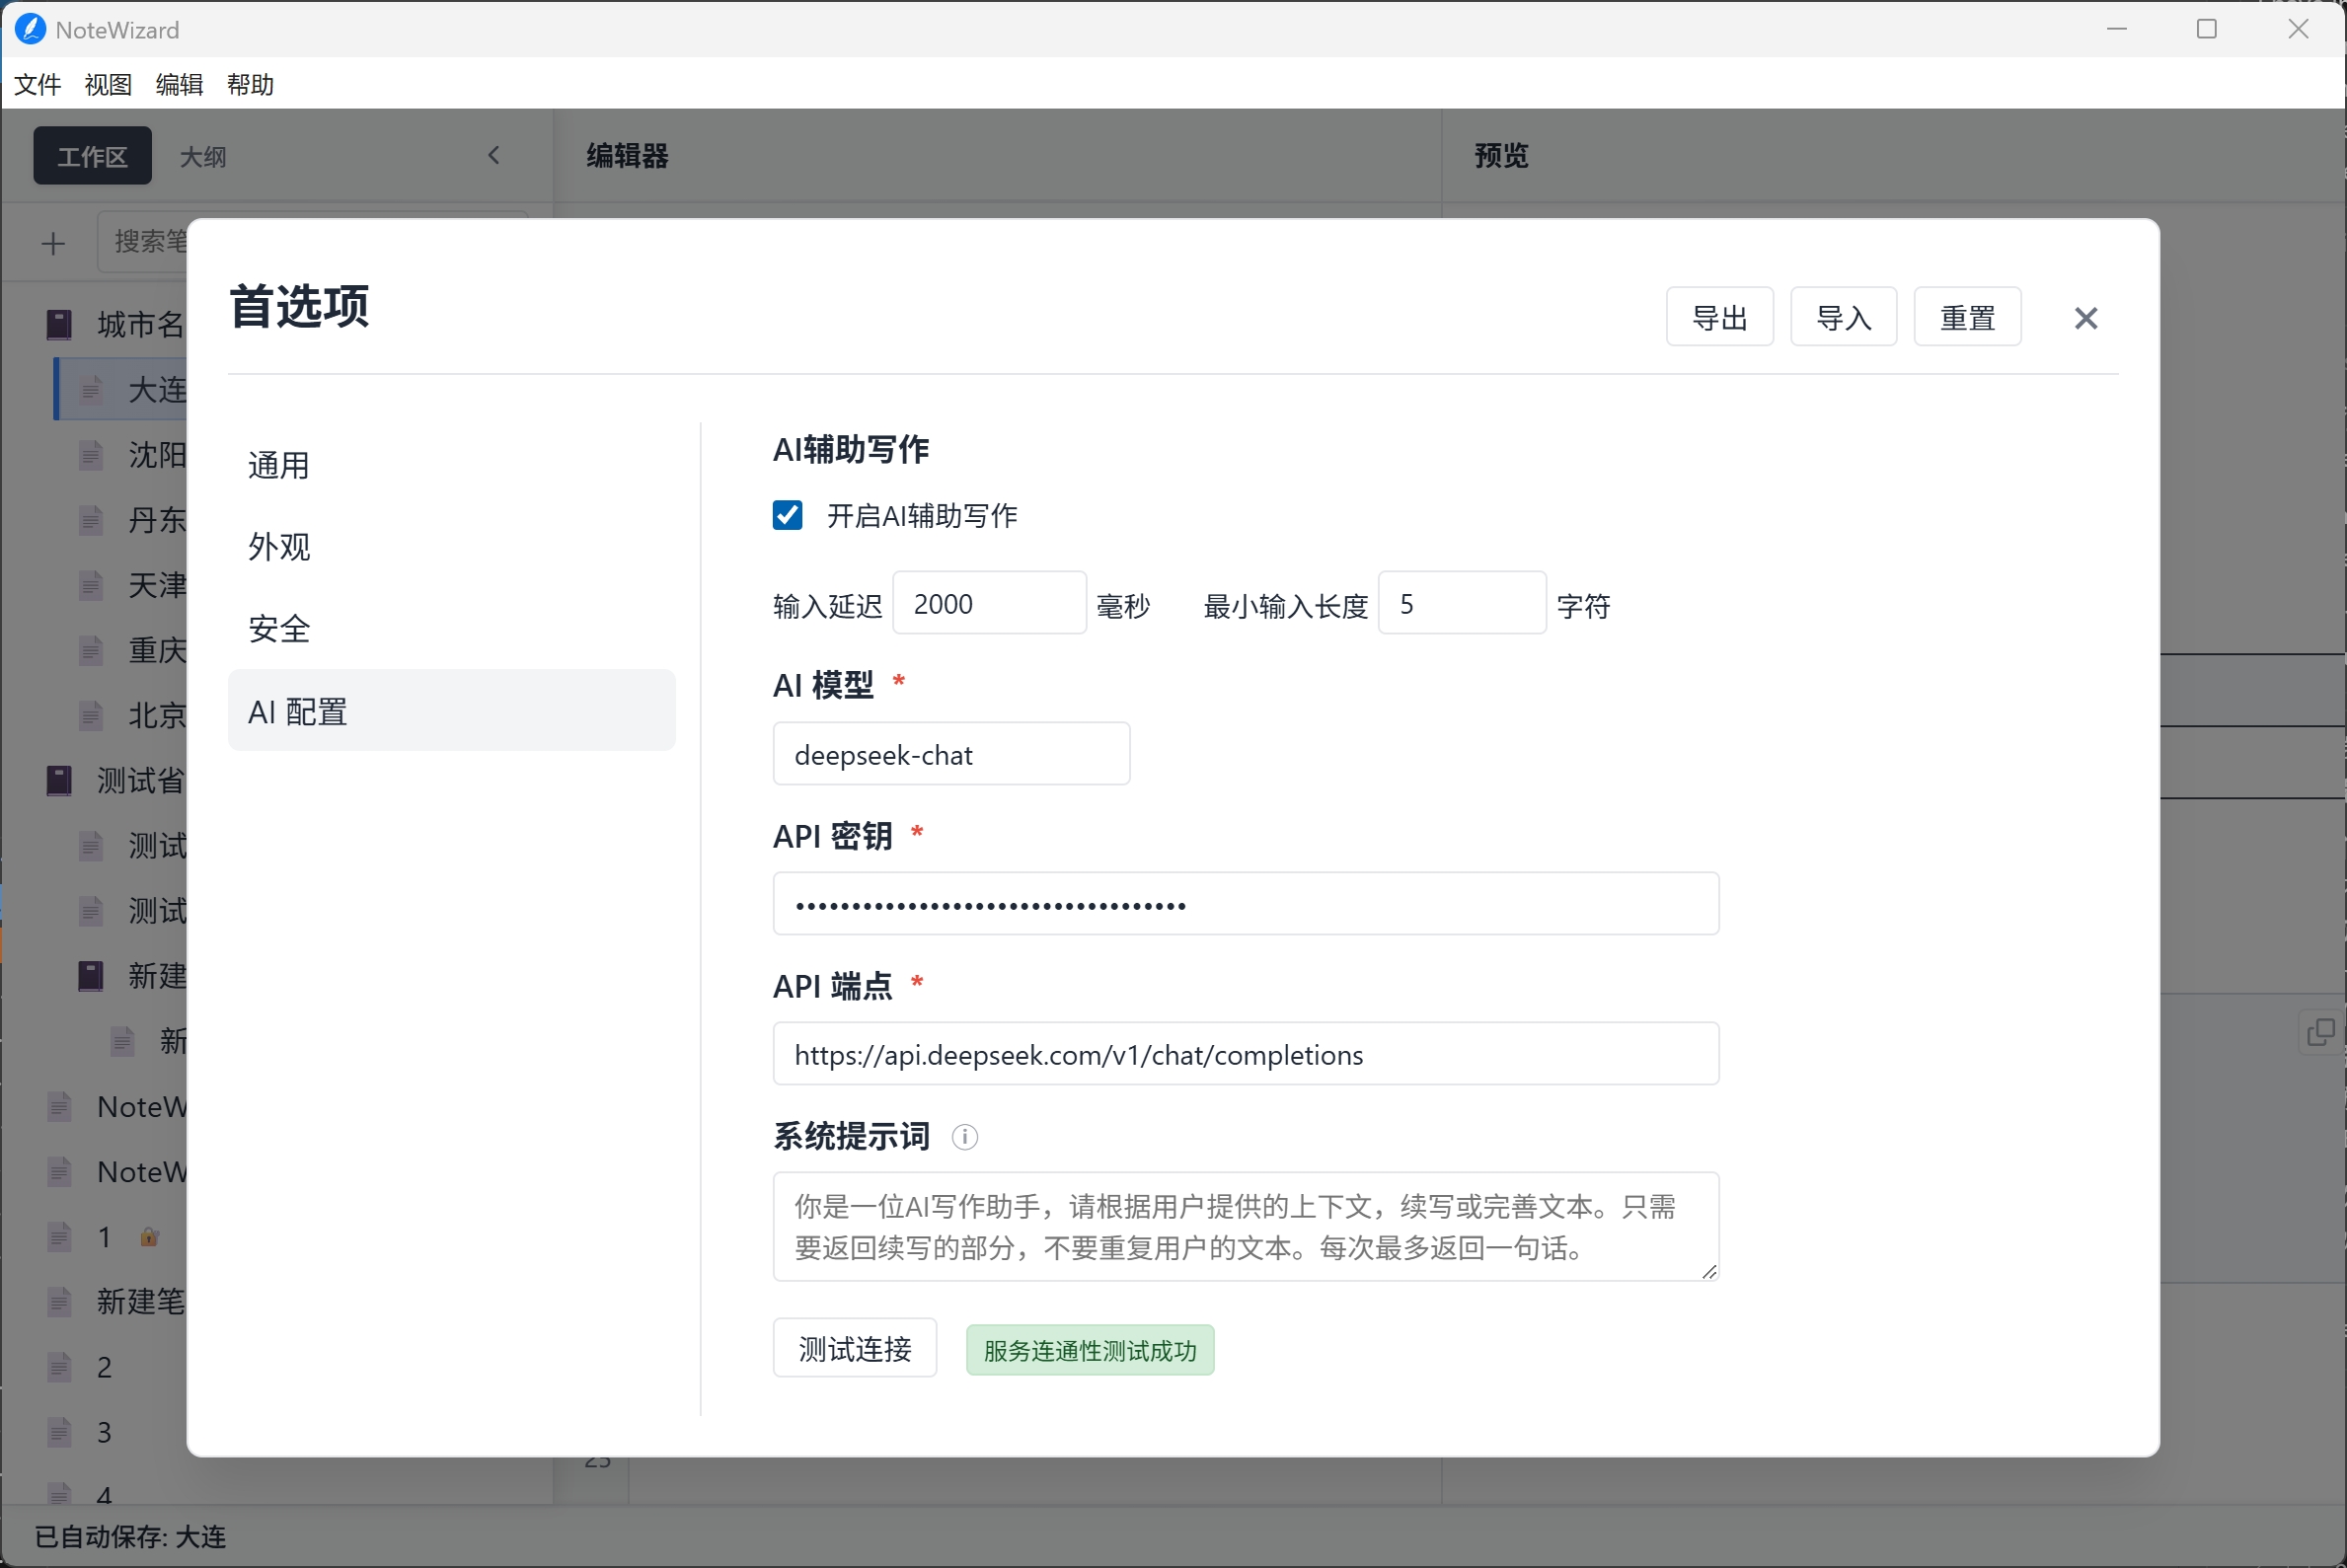Switch to the 外观 preferences section
Image resolution: width=2347 pixels, height=1568 pixels.
[x=451, y=547]
